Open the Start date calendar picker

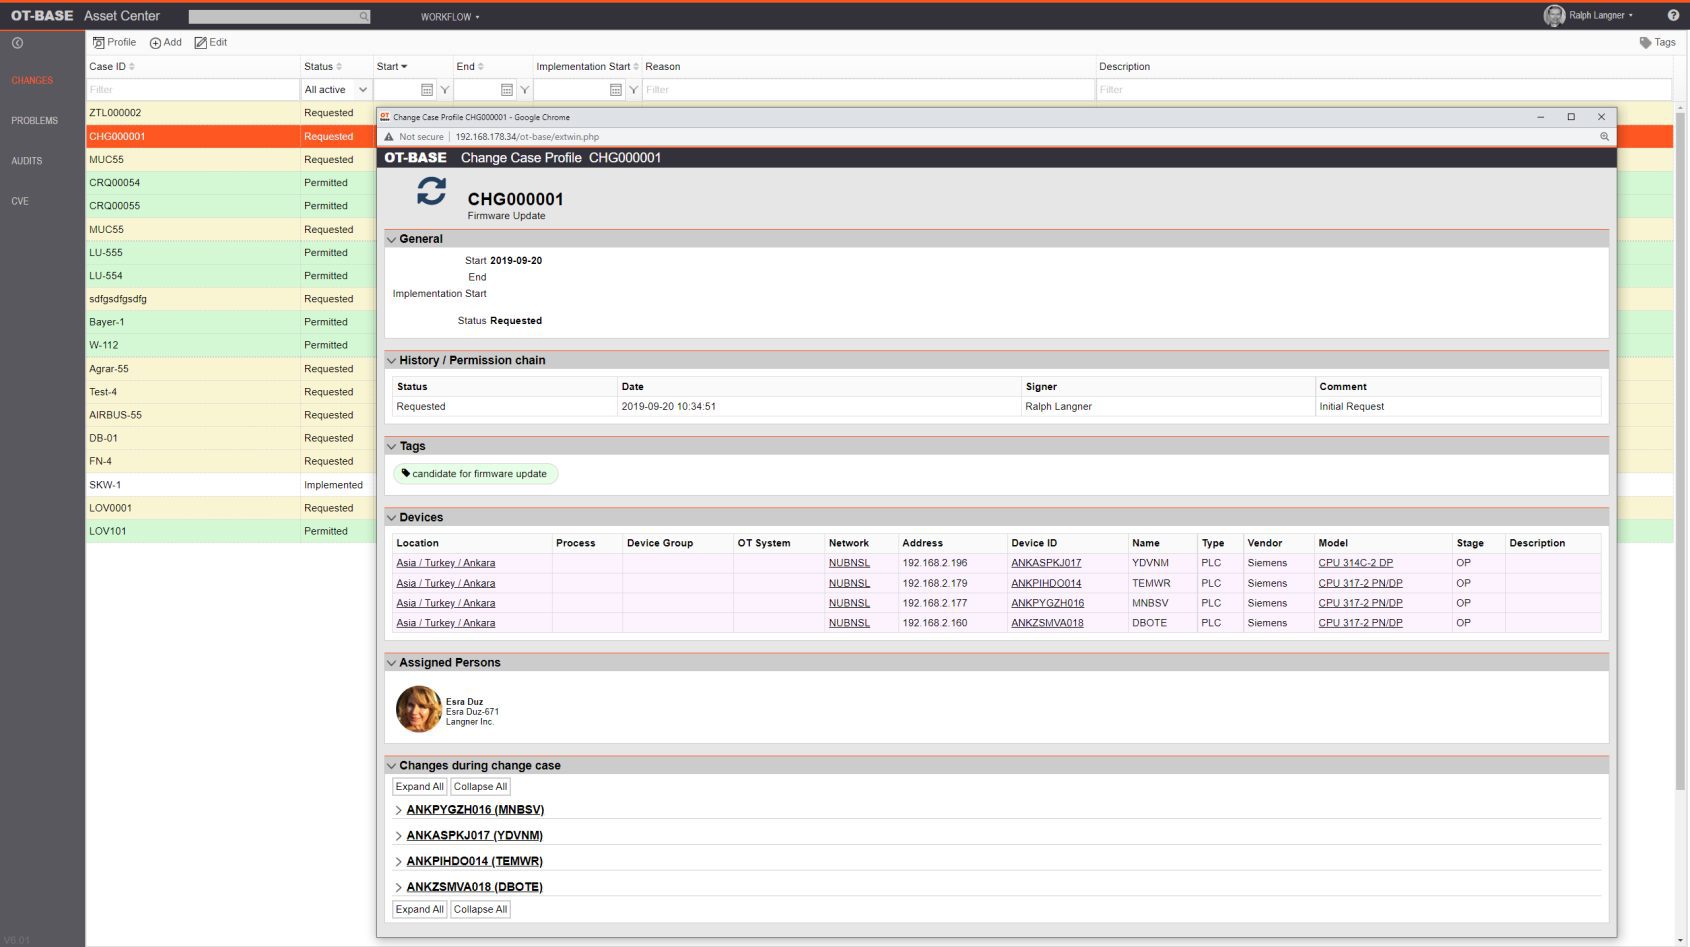coord(427,90)
